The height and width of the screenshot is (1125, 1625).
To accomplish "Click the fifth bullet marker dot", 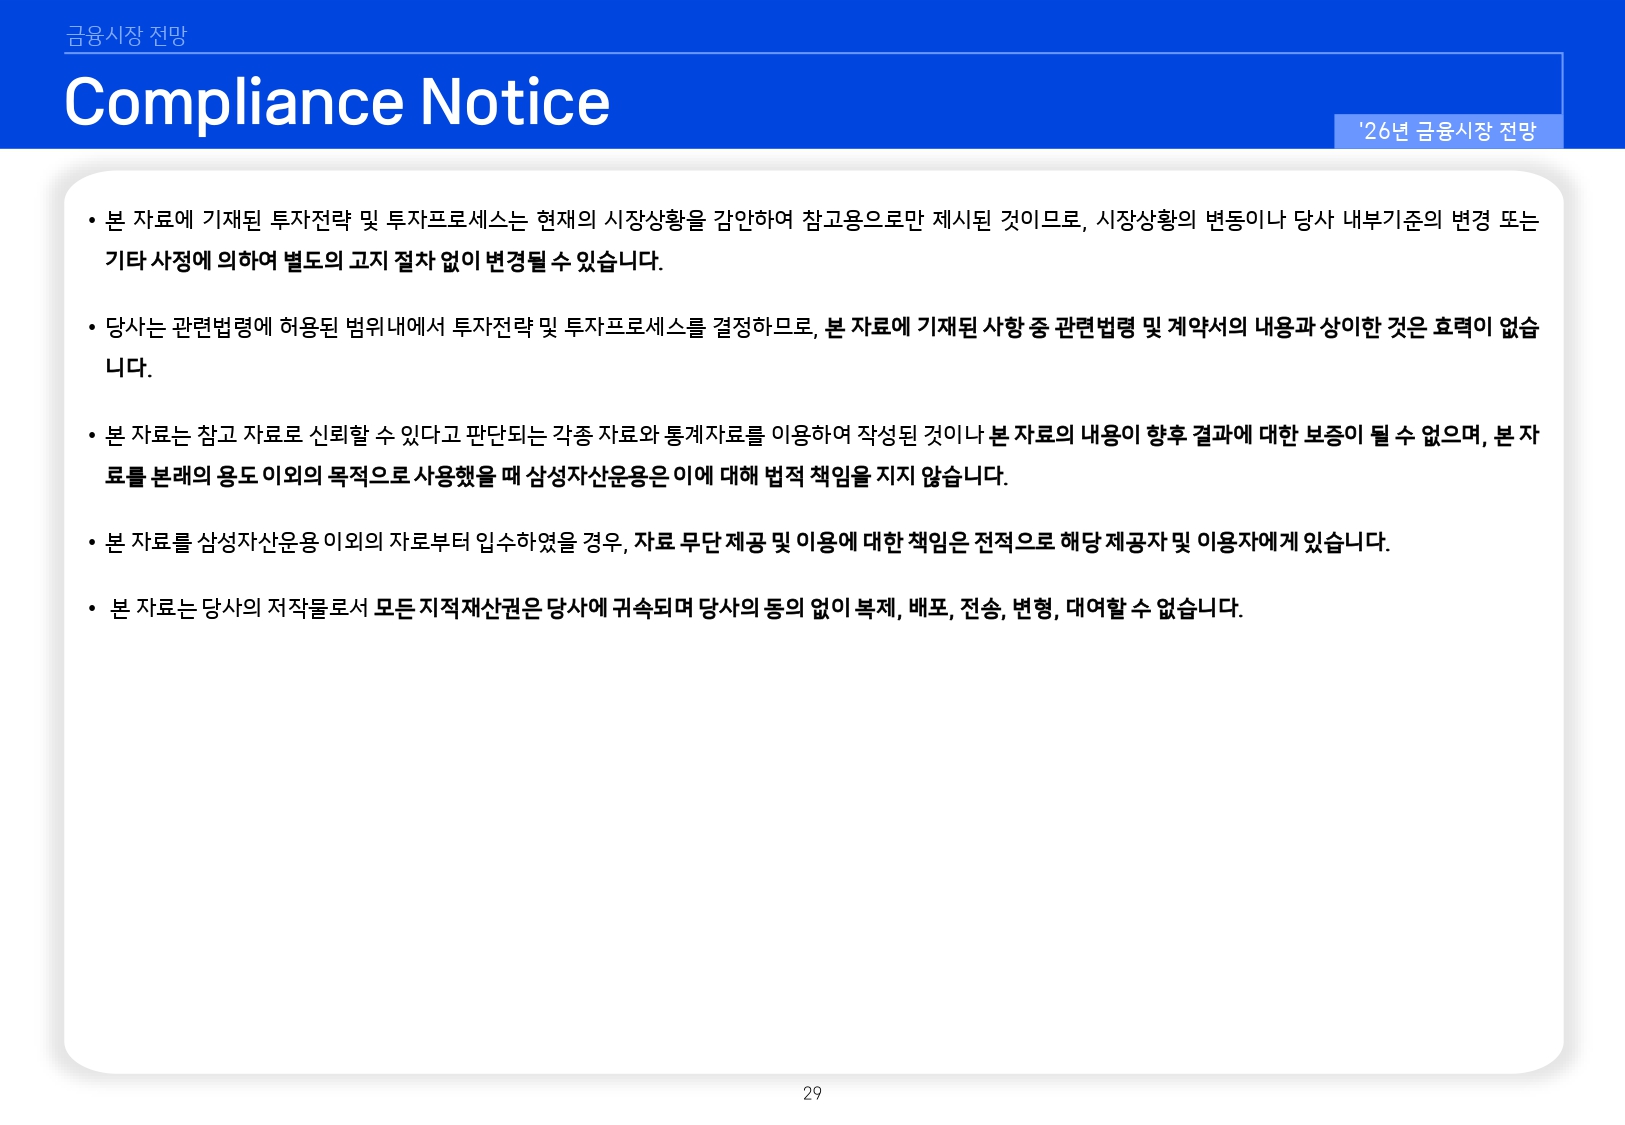I will (x=91, y=605).
